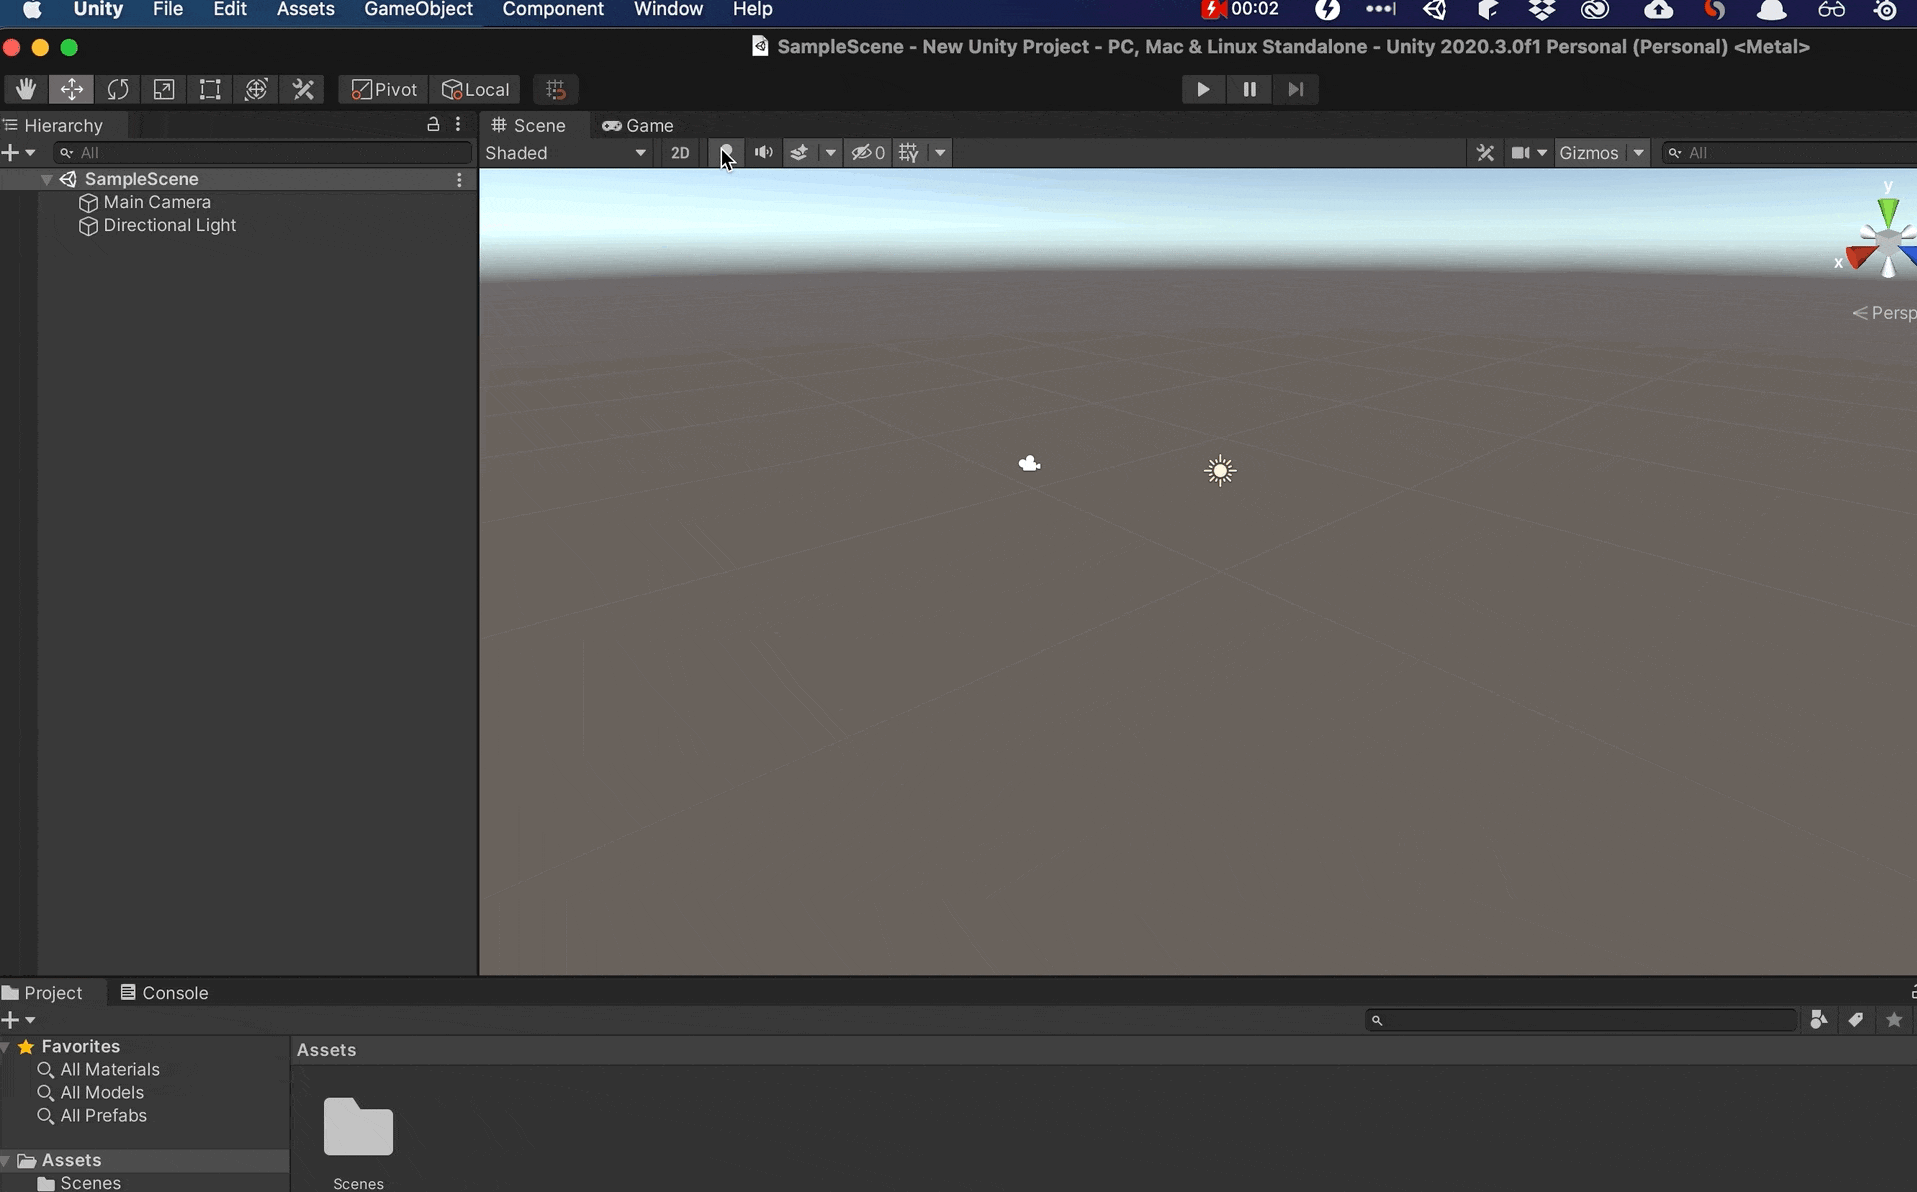The image size is (1917, 1192).
Task: Open the Hierarchy panel options menu
Action: coord(458,125)
